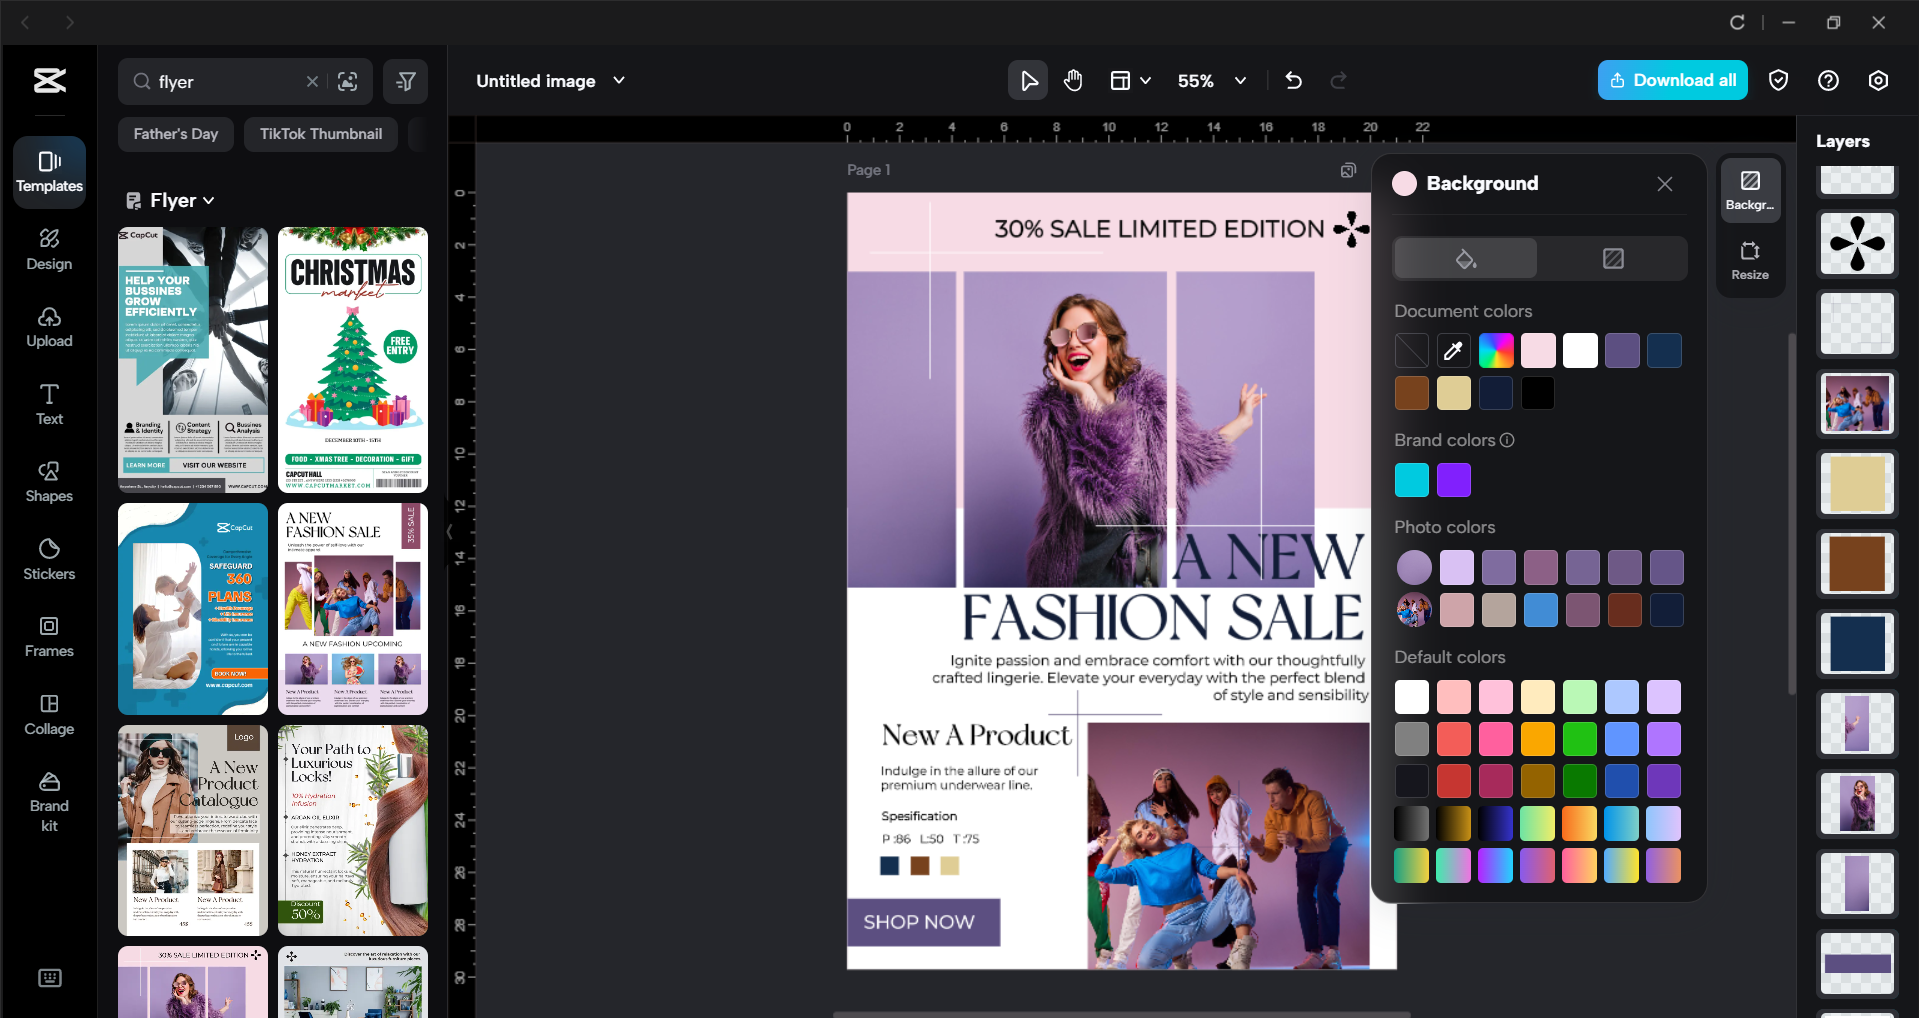Viewport: 1919px width, 1018px height.
Task: Open the Text panel in the sidebar
Action: 48,403
